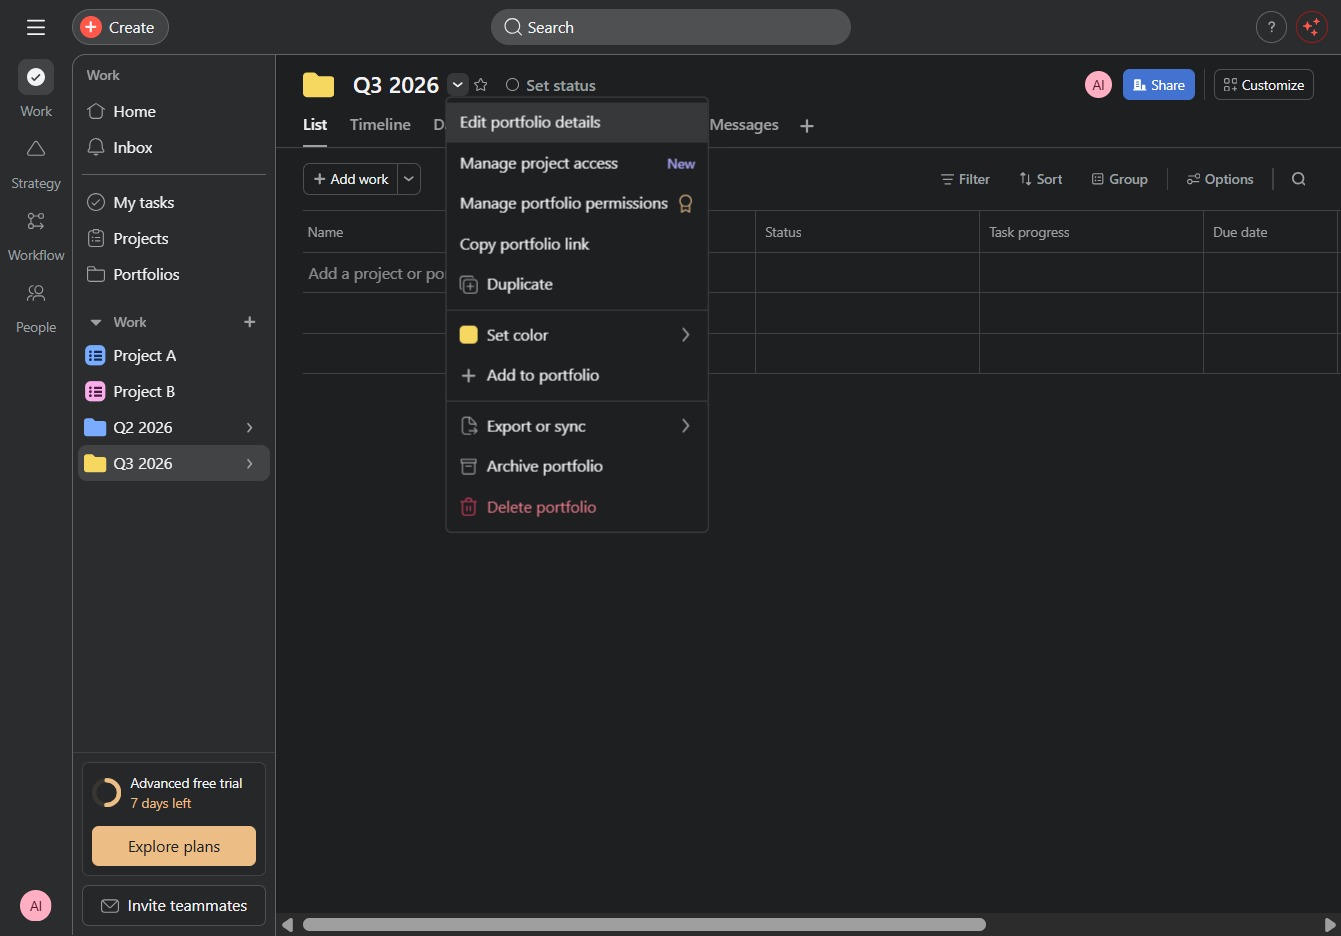This screenshot has height=936, width=1341.
Task: Open Workflow icon in left rail
Action: (36, 221)
